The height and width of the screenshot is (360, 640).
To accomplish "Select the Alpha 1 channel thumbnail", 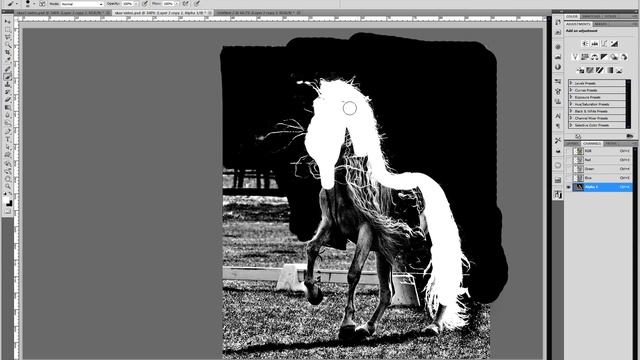I will coord(578,187).
